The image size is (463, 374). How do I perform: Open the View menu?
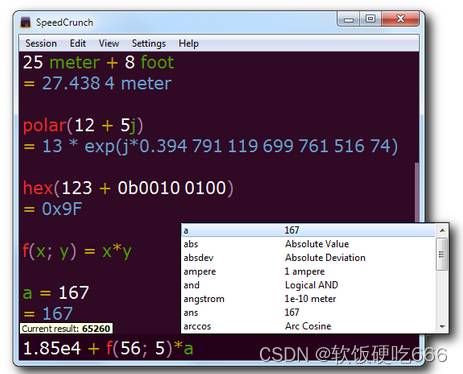point(109,43)
